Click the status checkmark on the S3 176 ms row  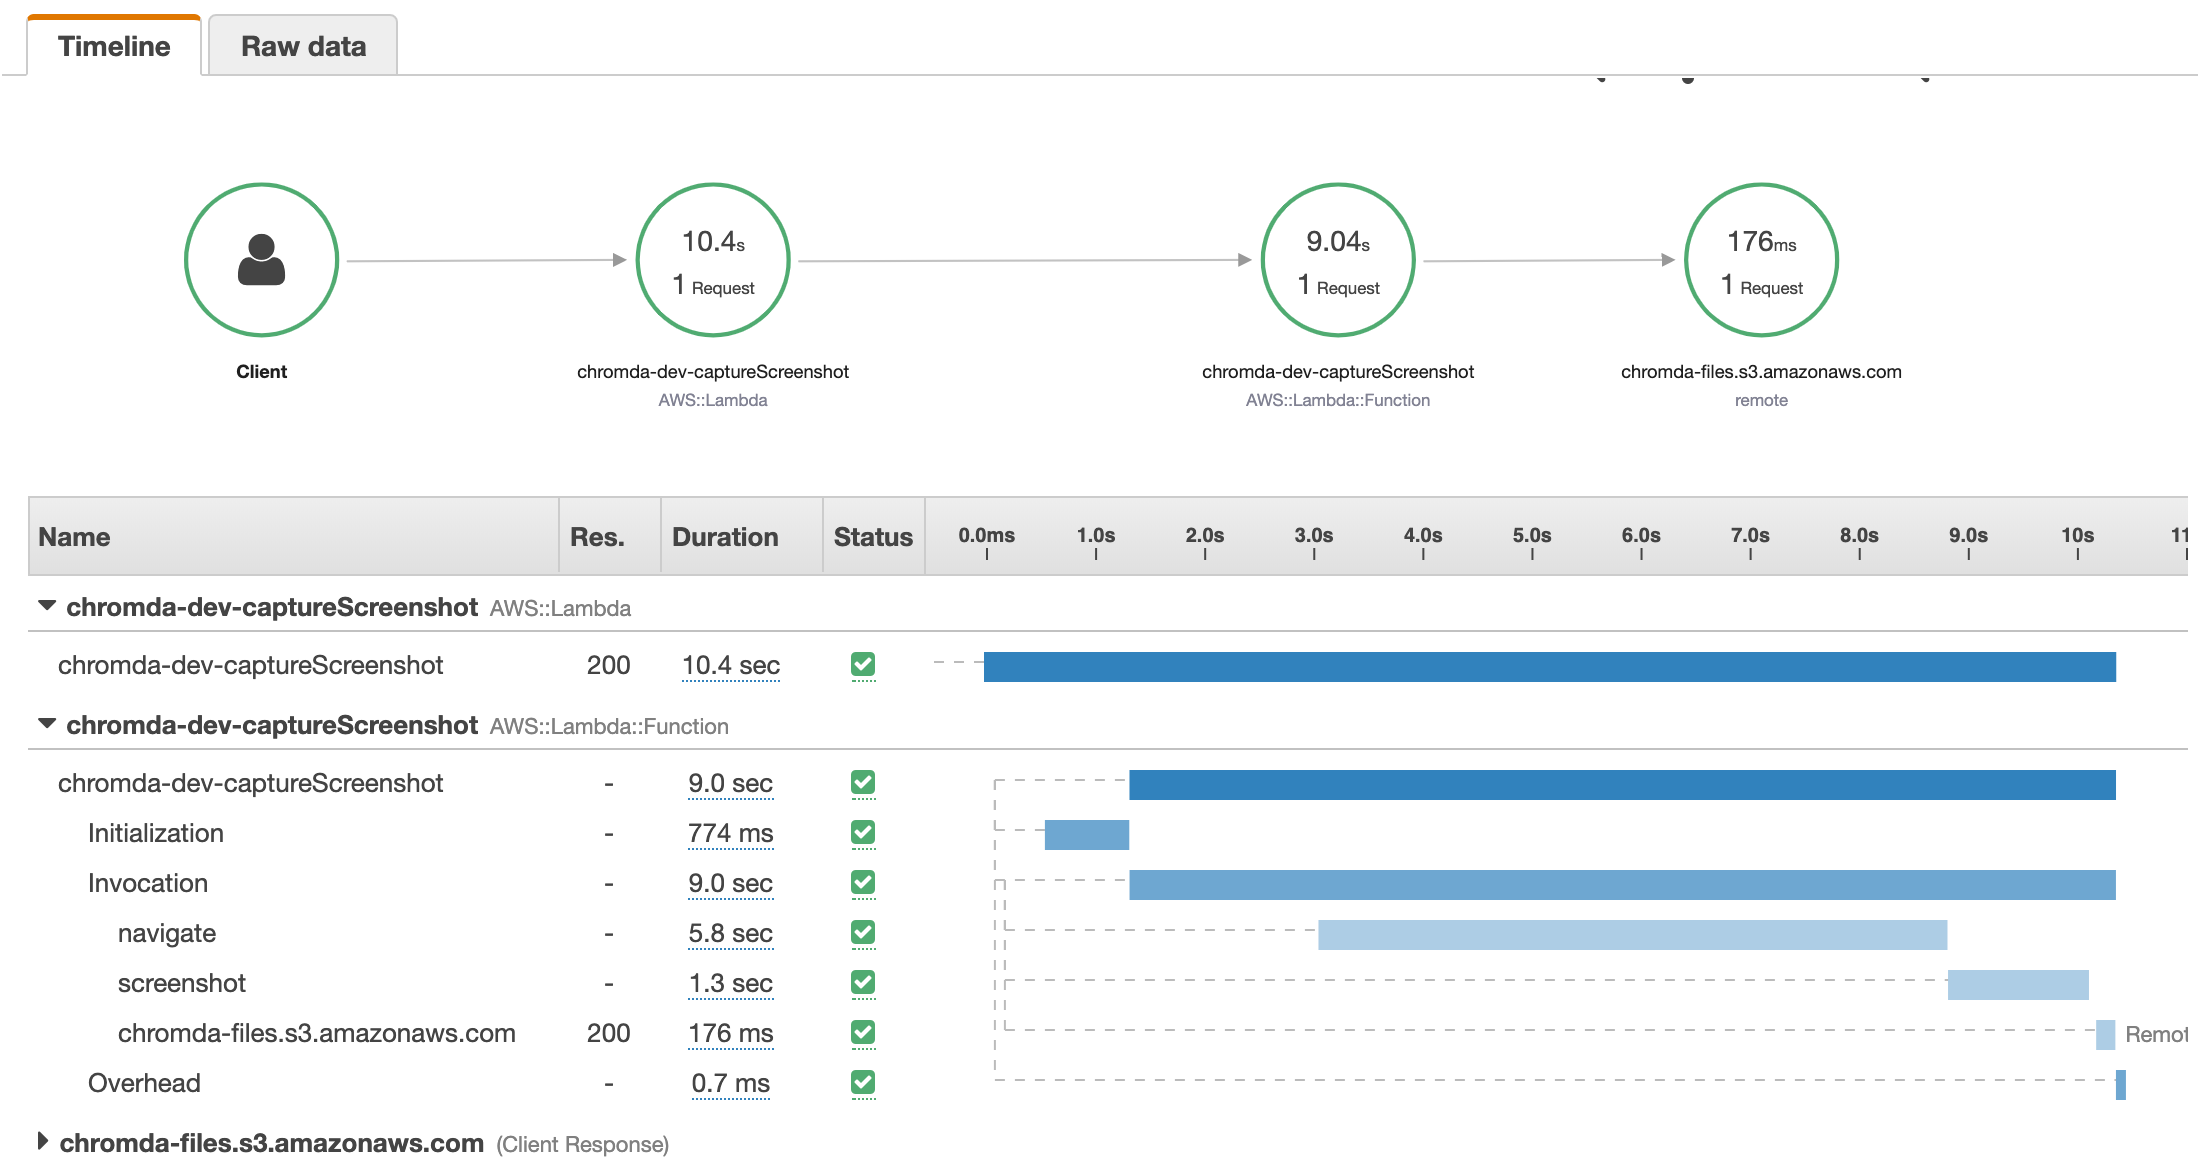[863, 1032]
